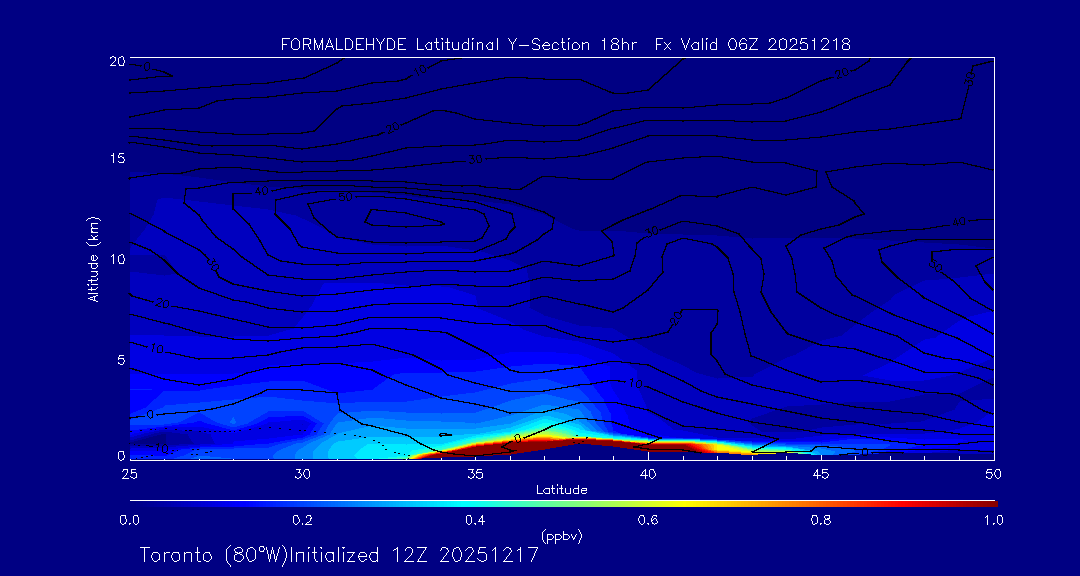Viewport: 1080px width, 576px height.
Task: Select the 0.6 colorbar tick label
Action: tap(648, 520)
